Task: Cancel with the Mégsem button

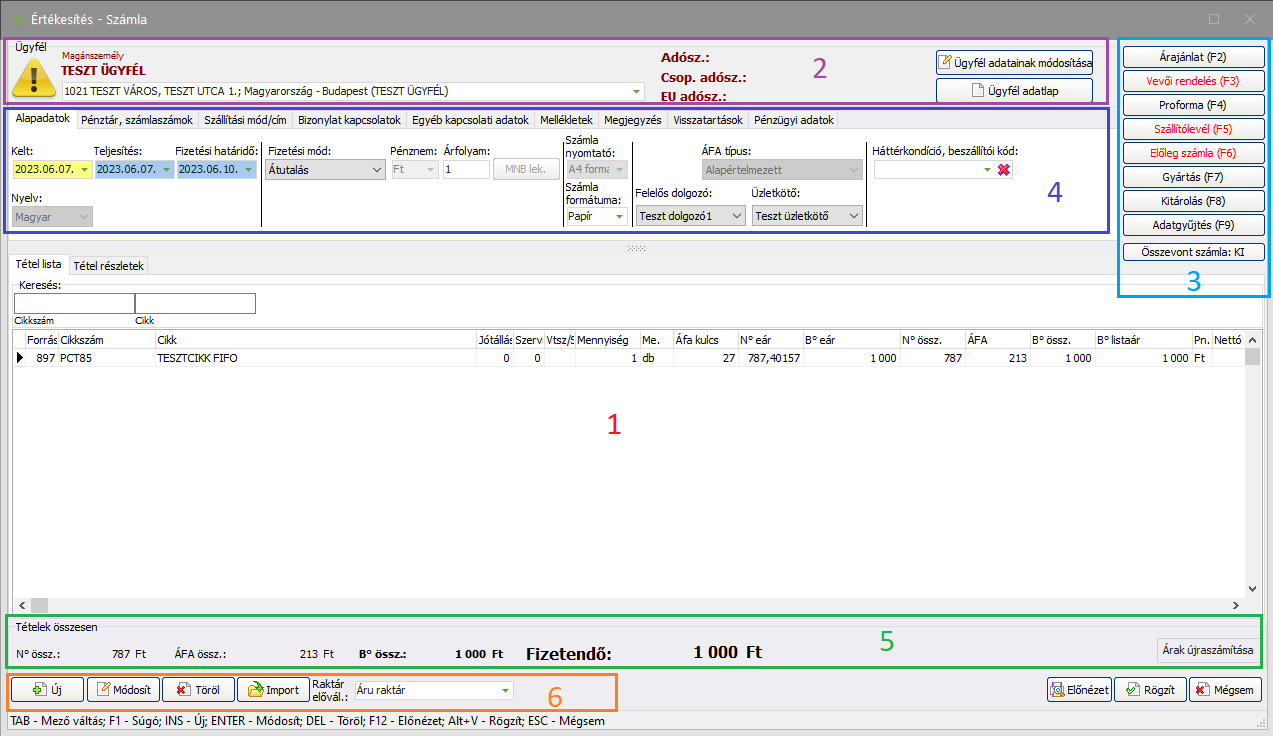Action: [x=1225, y=689]
